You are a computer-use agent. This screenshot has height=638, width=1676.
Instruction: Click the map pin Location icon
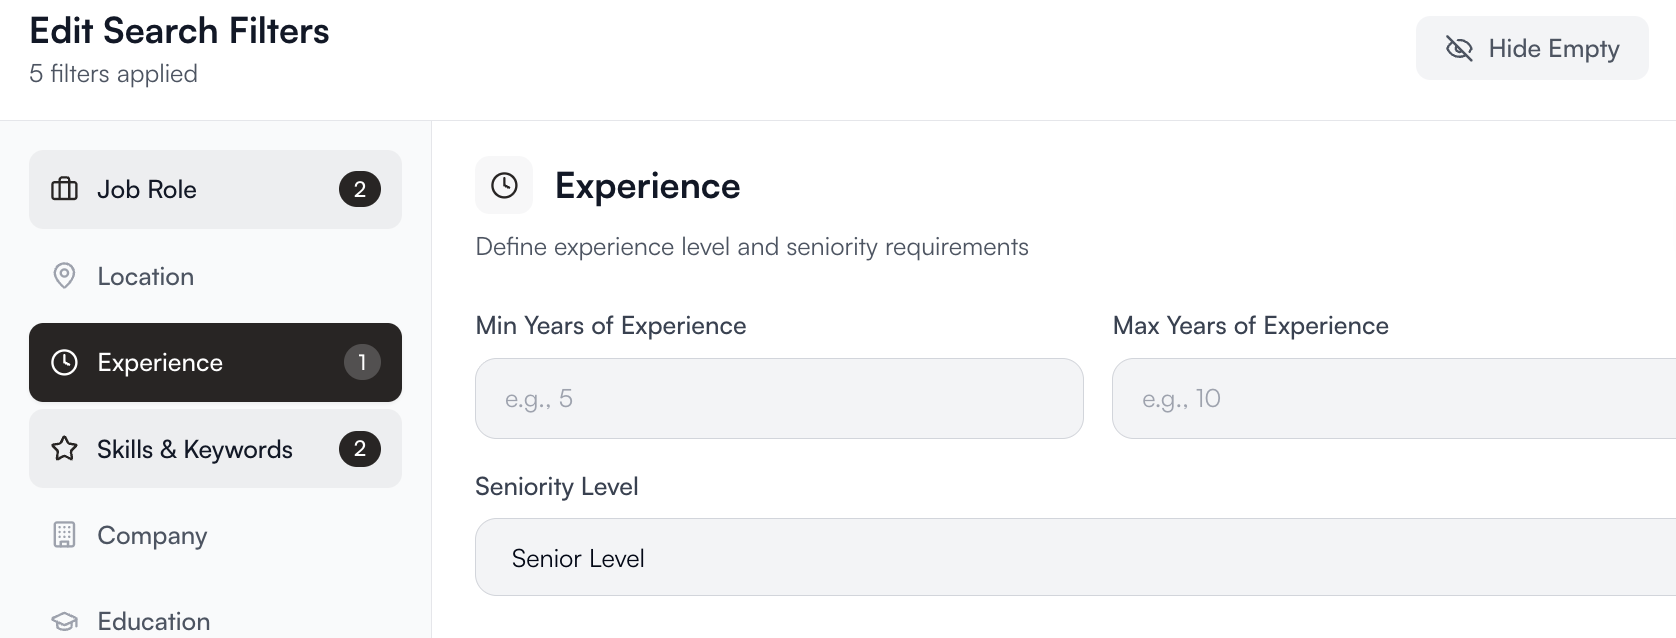point(64,276)
